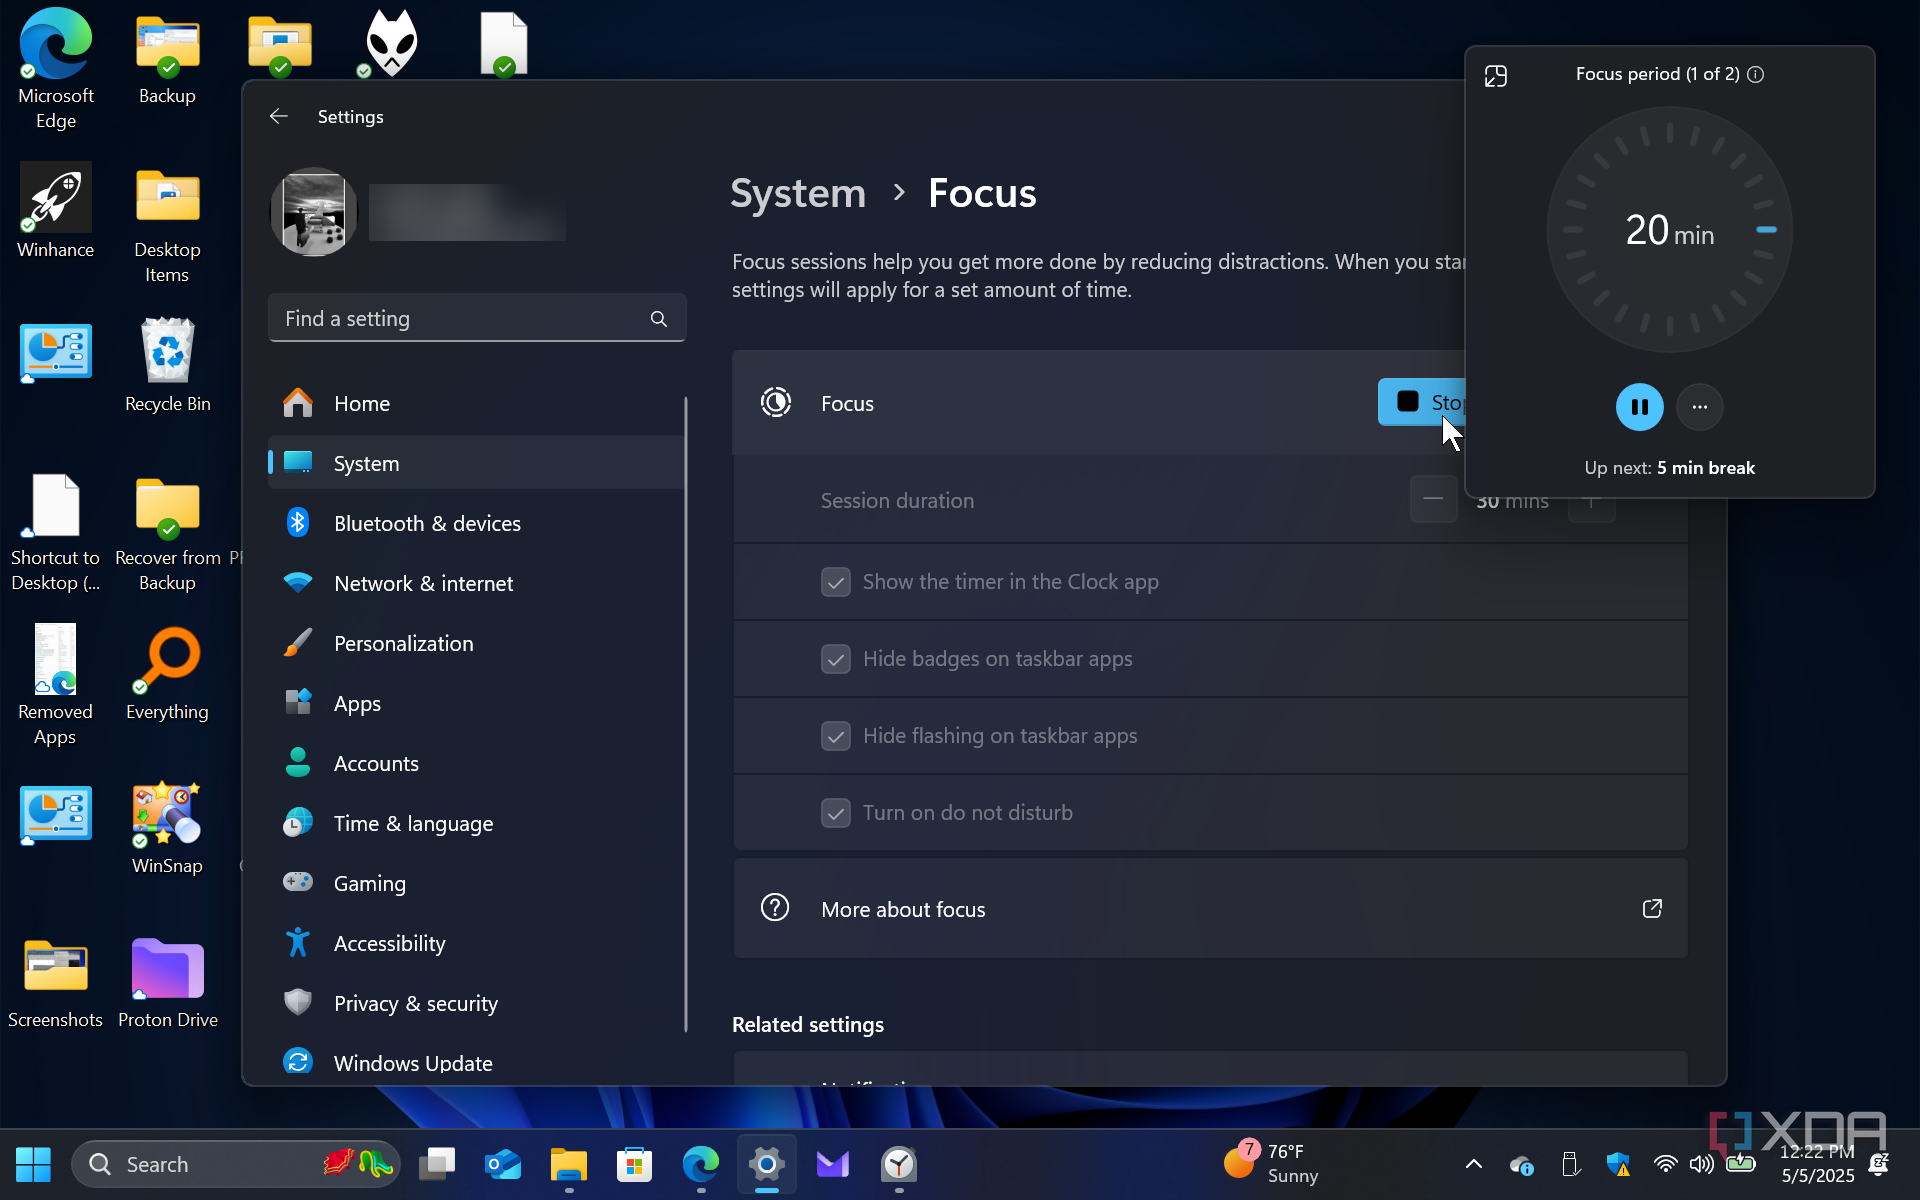
Task: Open the More about focus link
Action: pos(1211,909)
